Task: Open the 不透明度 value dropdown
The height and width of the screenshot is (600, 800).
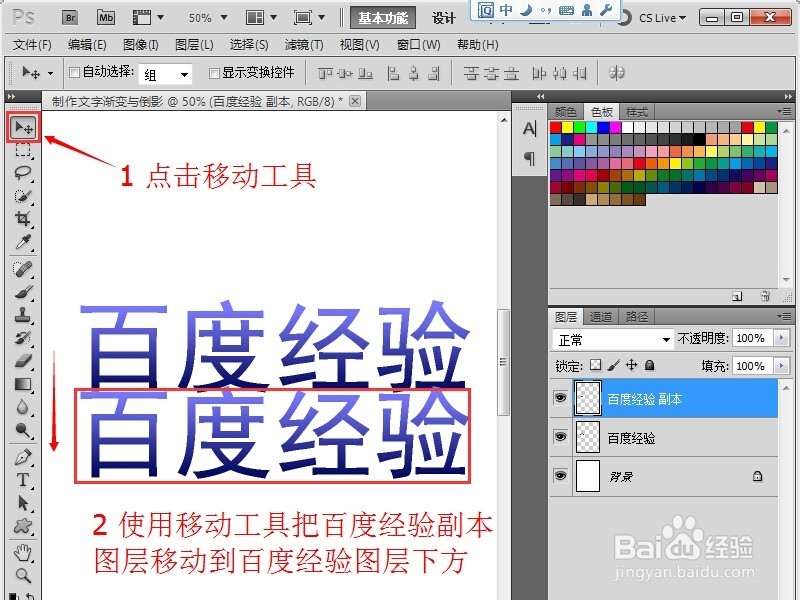Action: click(x=779, y=338)
